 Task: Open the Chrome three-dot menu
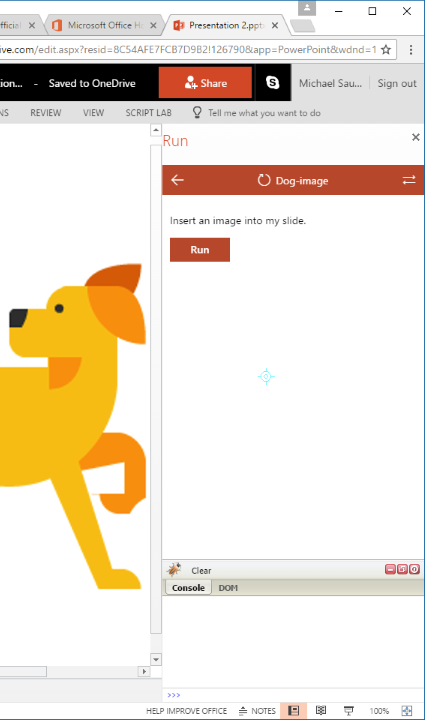click(x=411, y=50)
